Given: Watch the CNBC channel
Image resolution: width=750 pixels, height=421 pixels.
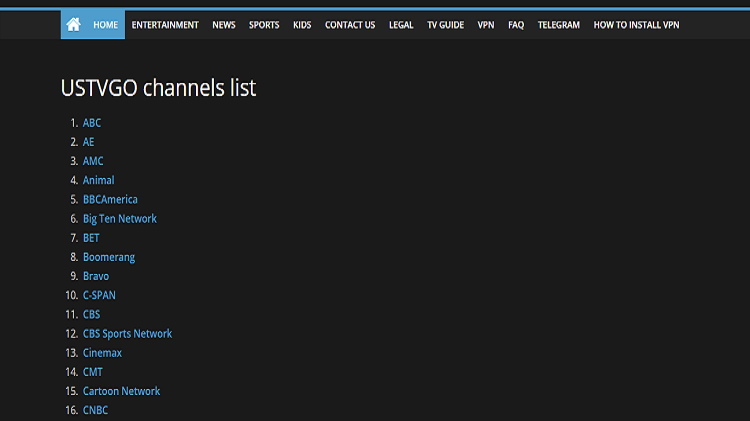Looking at the screenshot, I should 95,410.
